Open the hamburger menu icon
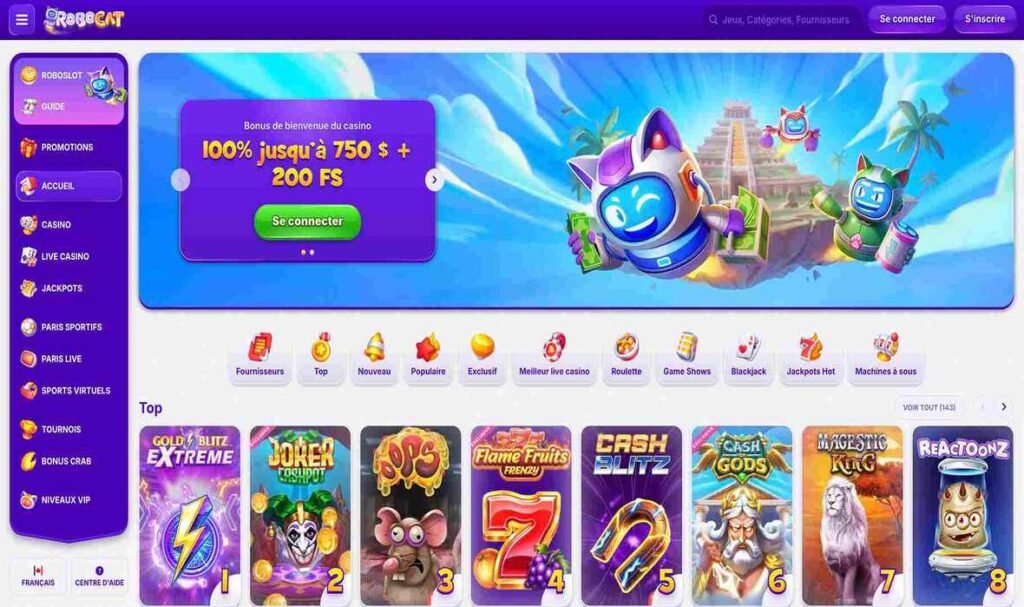 22,20
